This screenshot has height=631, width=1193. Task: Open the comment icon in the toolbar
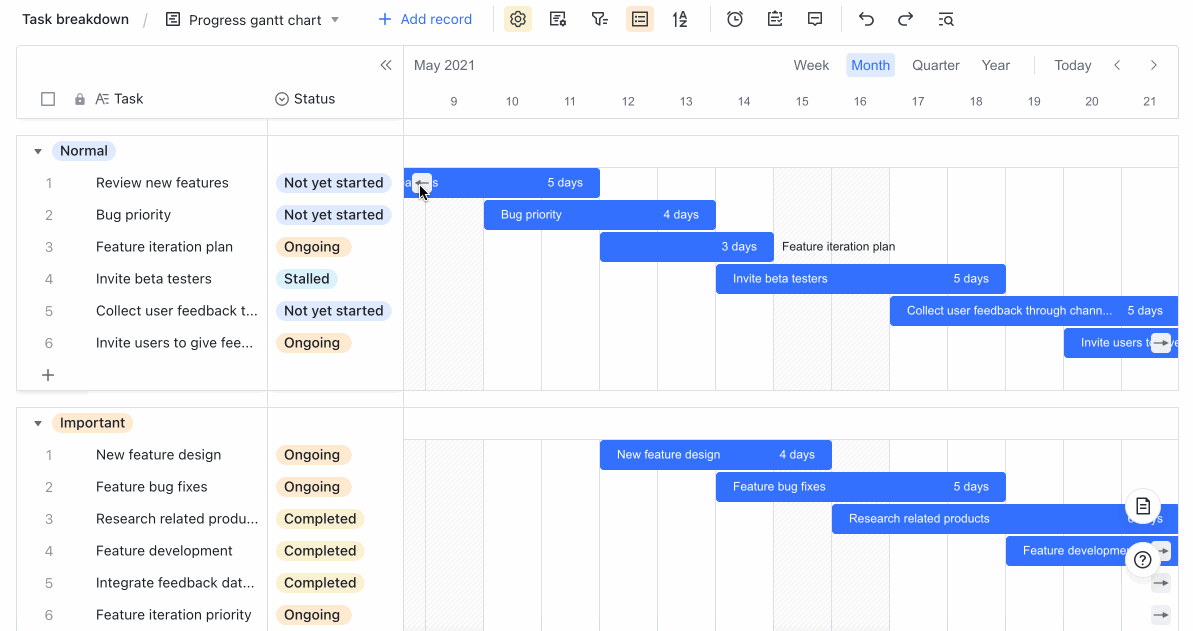tap(815, 19)
